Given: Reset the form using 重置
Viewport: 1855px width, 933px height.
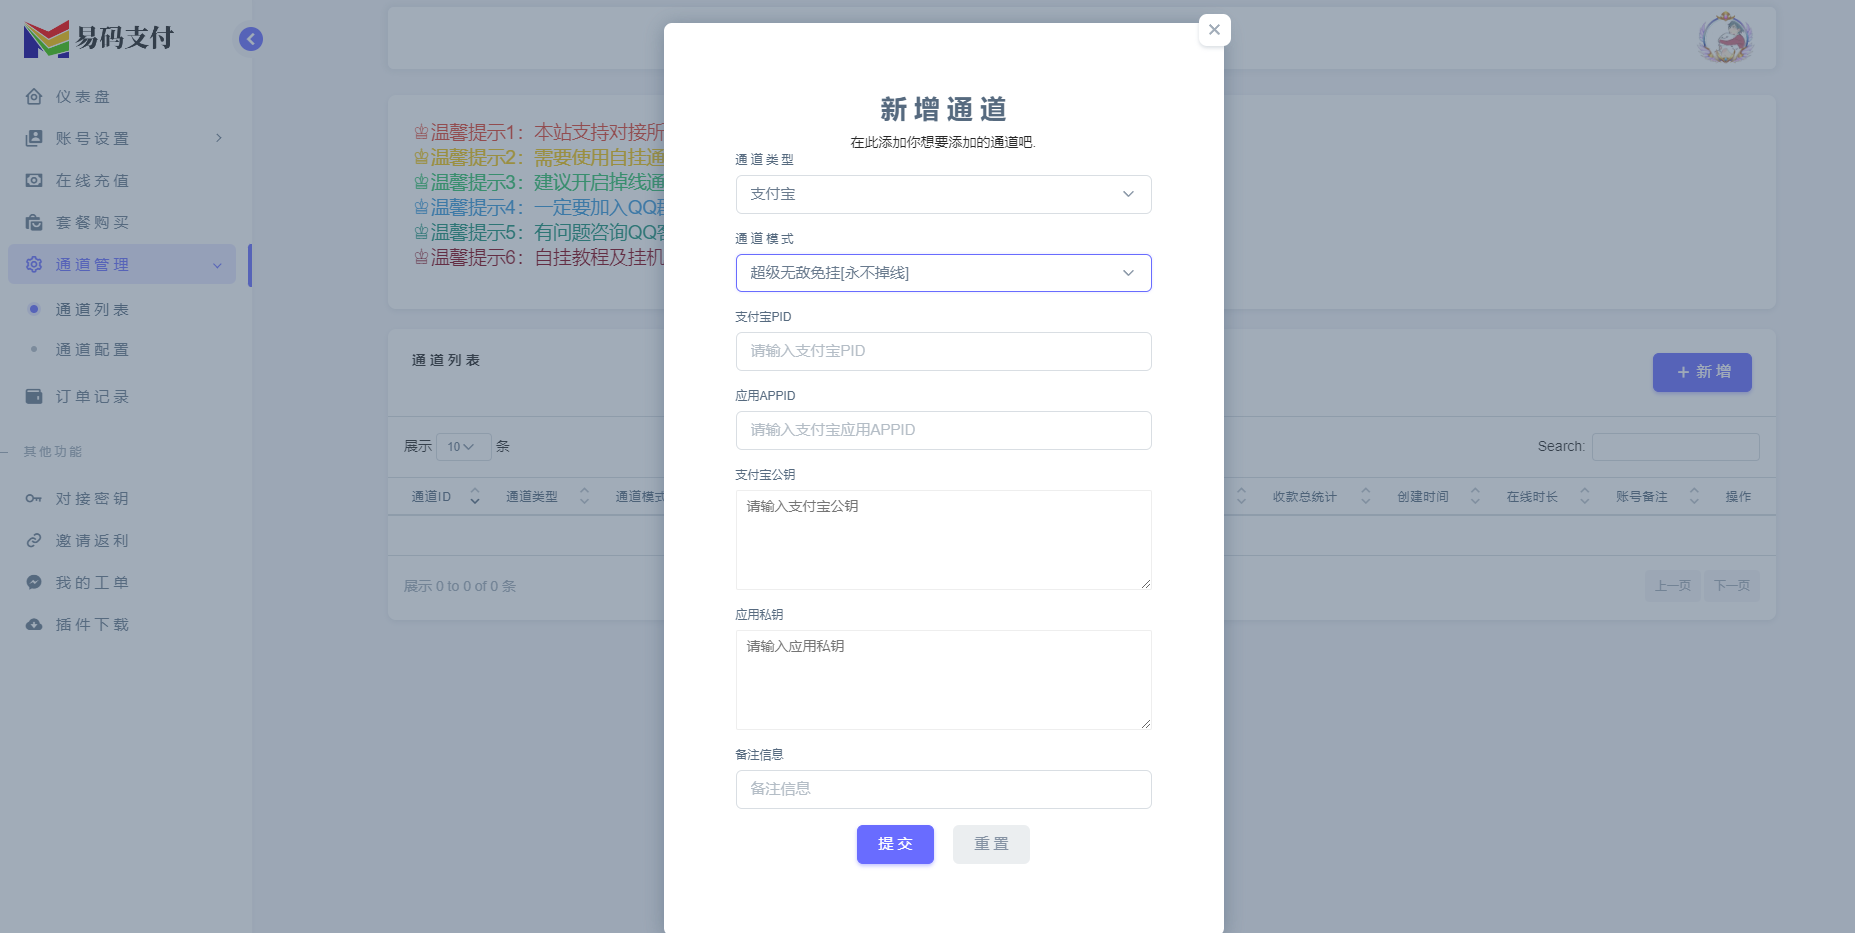Looking at the screenshot, I should coord(990,844).
